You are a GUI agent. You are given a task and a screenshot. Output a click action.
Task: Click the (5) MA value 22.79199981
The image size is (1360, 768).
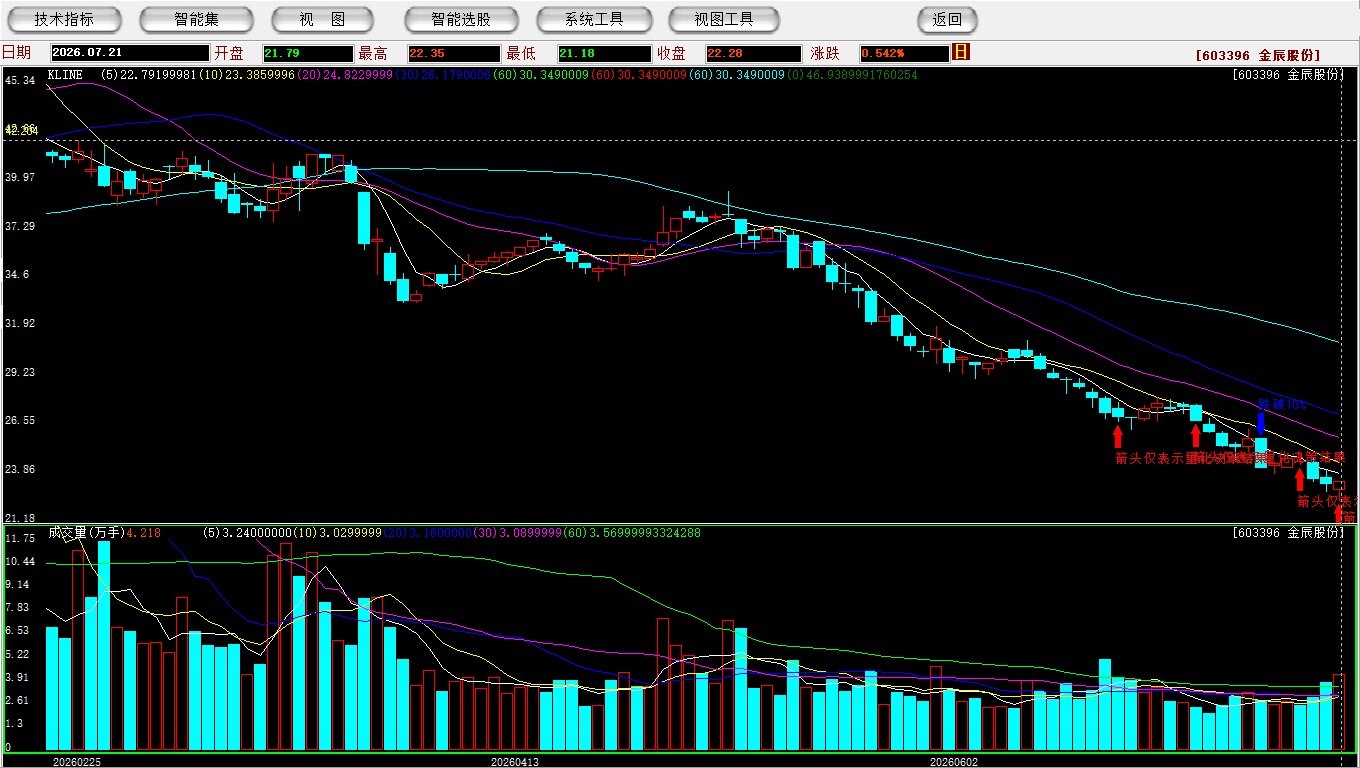coord(148,75)
